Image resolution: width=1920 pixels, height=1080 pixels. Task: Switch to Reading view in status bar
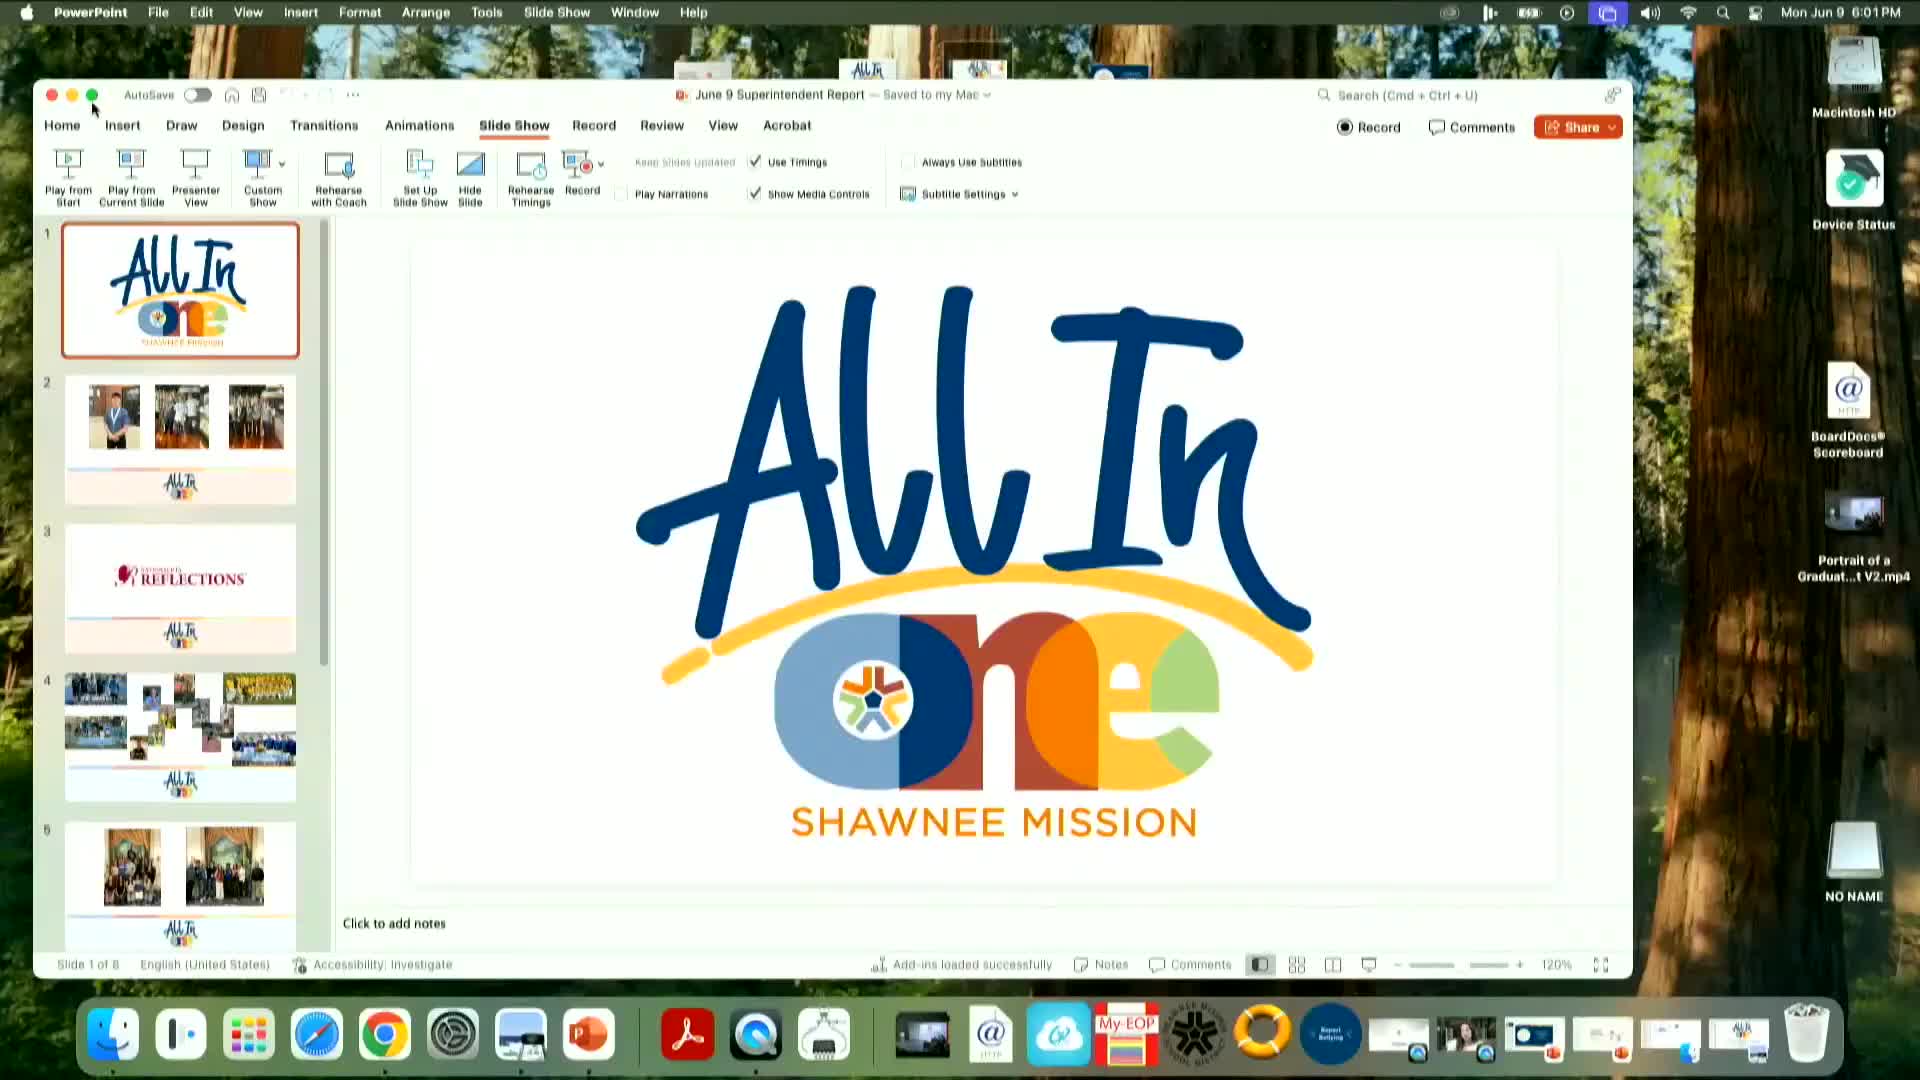click(x=1333, y=965)
